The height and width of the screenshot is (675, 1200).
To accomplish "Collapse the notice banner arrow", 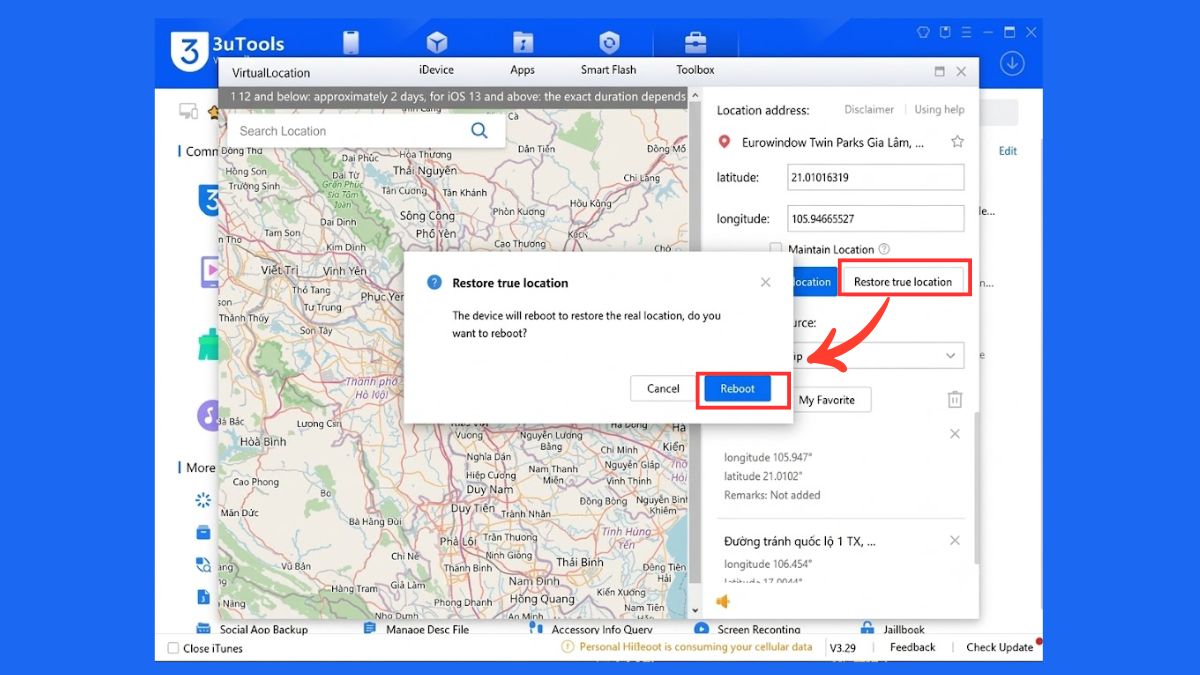I will [x=695, y=97].
